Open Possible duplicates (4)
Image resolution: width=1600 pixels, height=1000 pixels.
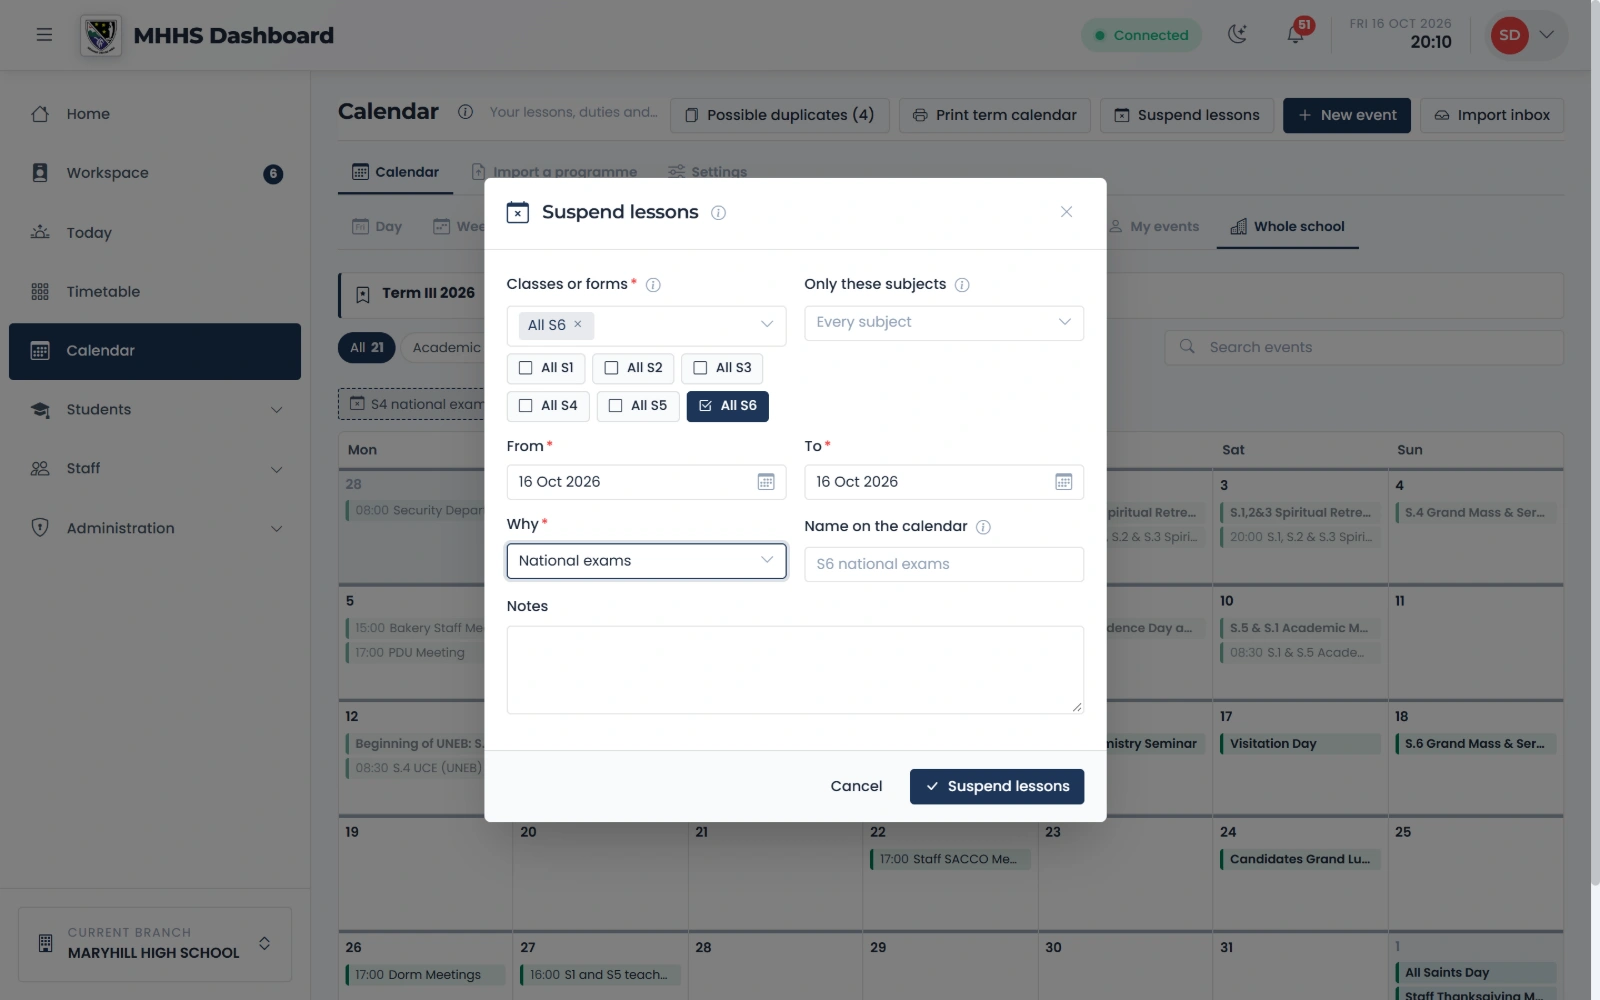pos(779,115)
